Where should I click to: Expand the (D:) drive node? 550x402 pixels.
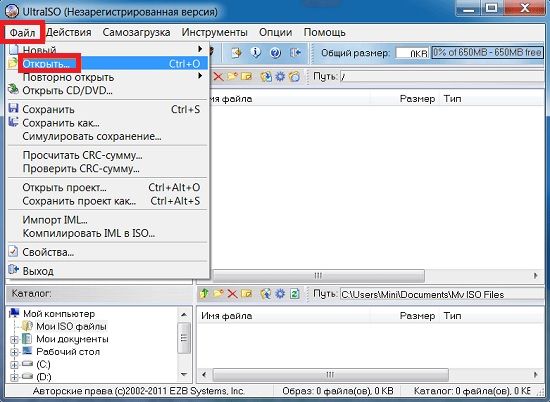(x=14, y=377)
